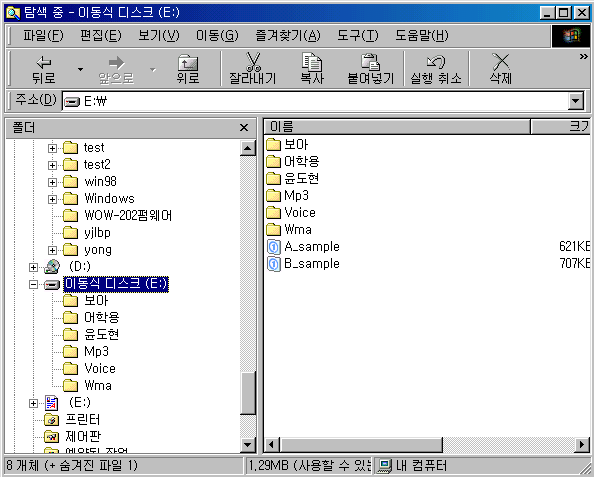Click the Windows logo throbber icon
The width and height of the screenshot is (594, 477).
[571, 36]
